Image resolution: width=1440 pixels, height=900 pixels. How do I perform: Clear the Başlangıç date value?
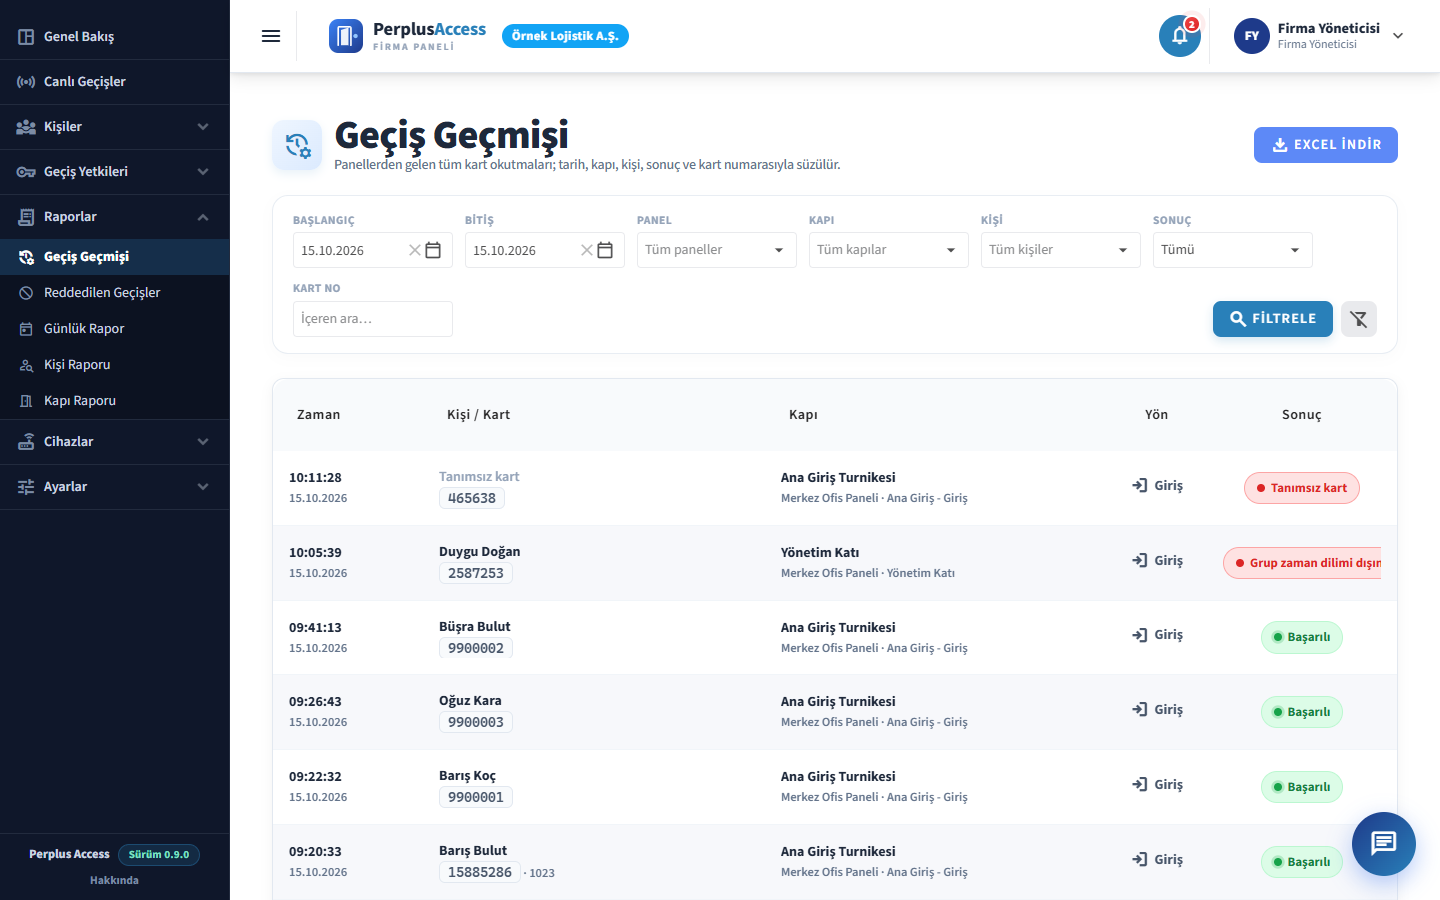click(414, 250)
